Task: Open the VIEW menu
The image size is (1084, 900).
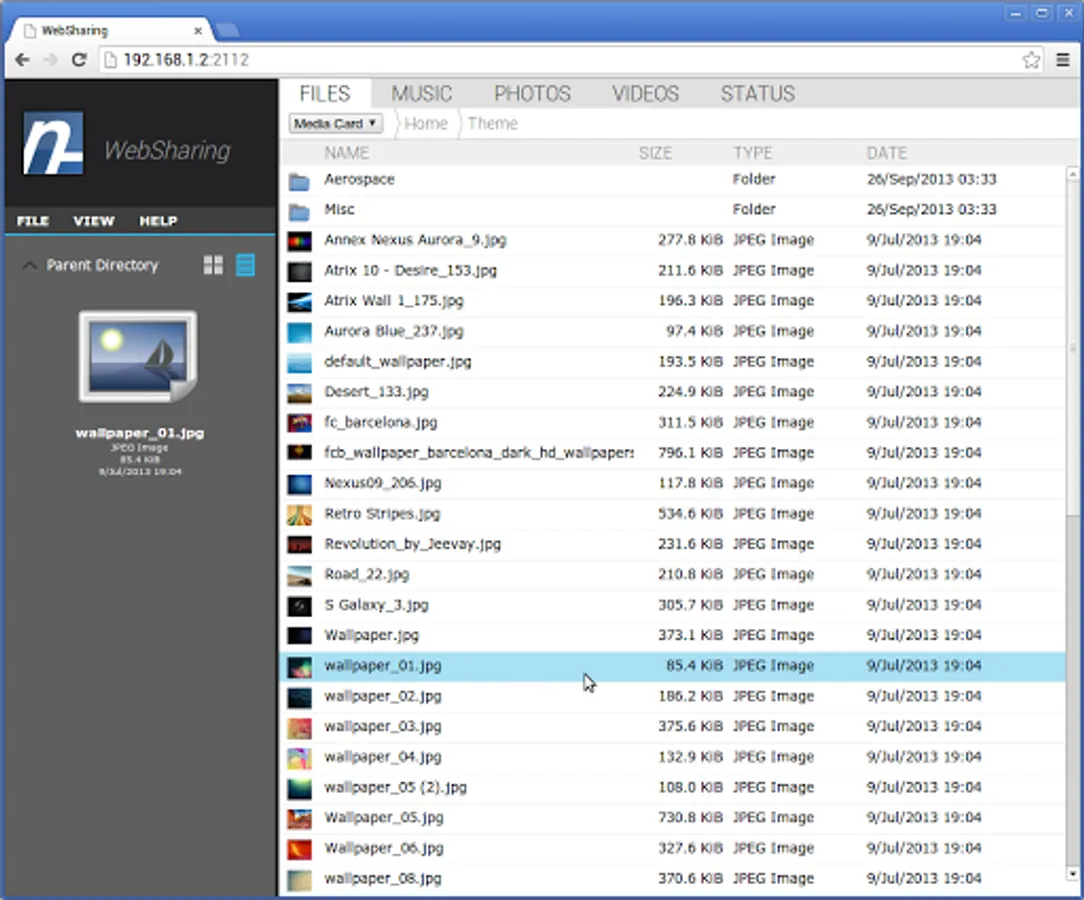Action: (94, 221)
